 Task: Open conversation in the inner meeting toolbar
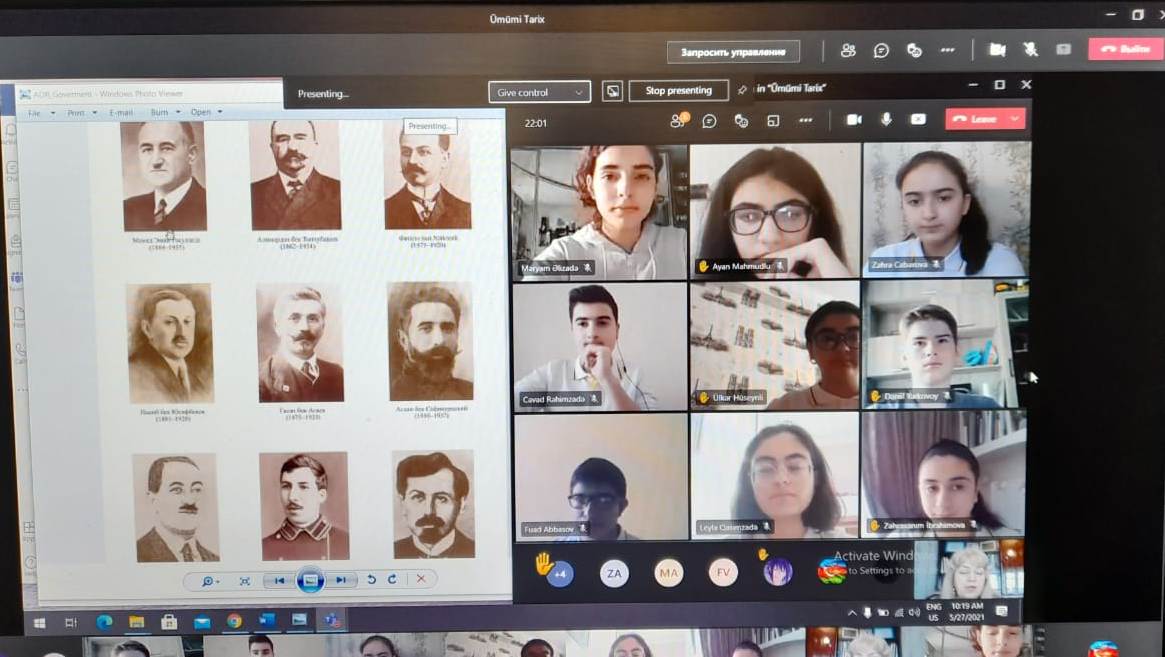pos(710,120)
